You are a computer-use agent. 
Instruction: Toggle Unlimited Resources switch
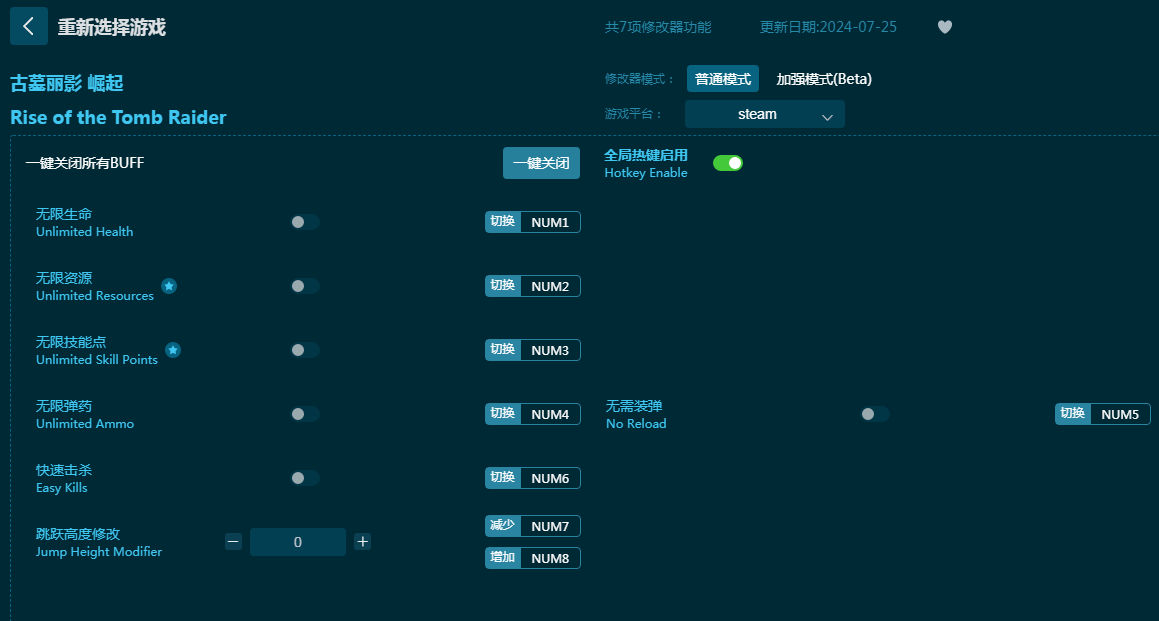tap(305, 286)
